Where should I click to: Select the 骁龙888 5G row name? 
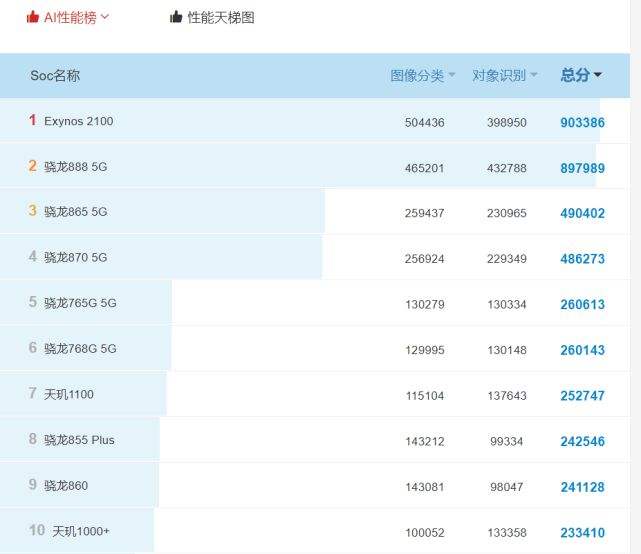coord(76,166)
